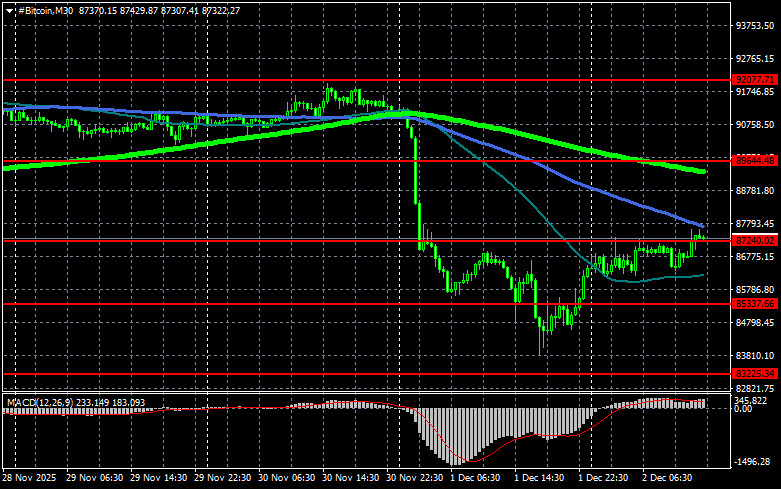
Task: Click the 29 Nov 06:30 time label
Action: pos(94,478)
